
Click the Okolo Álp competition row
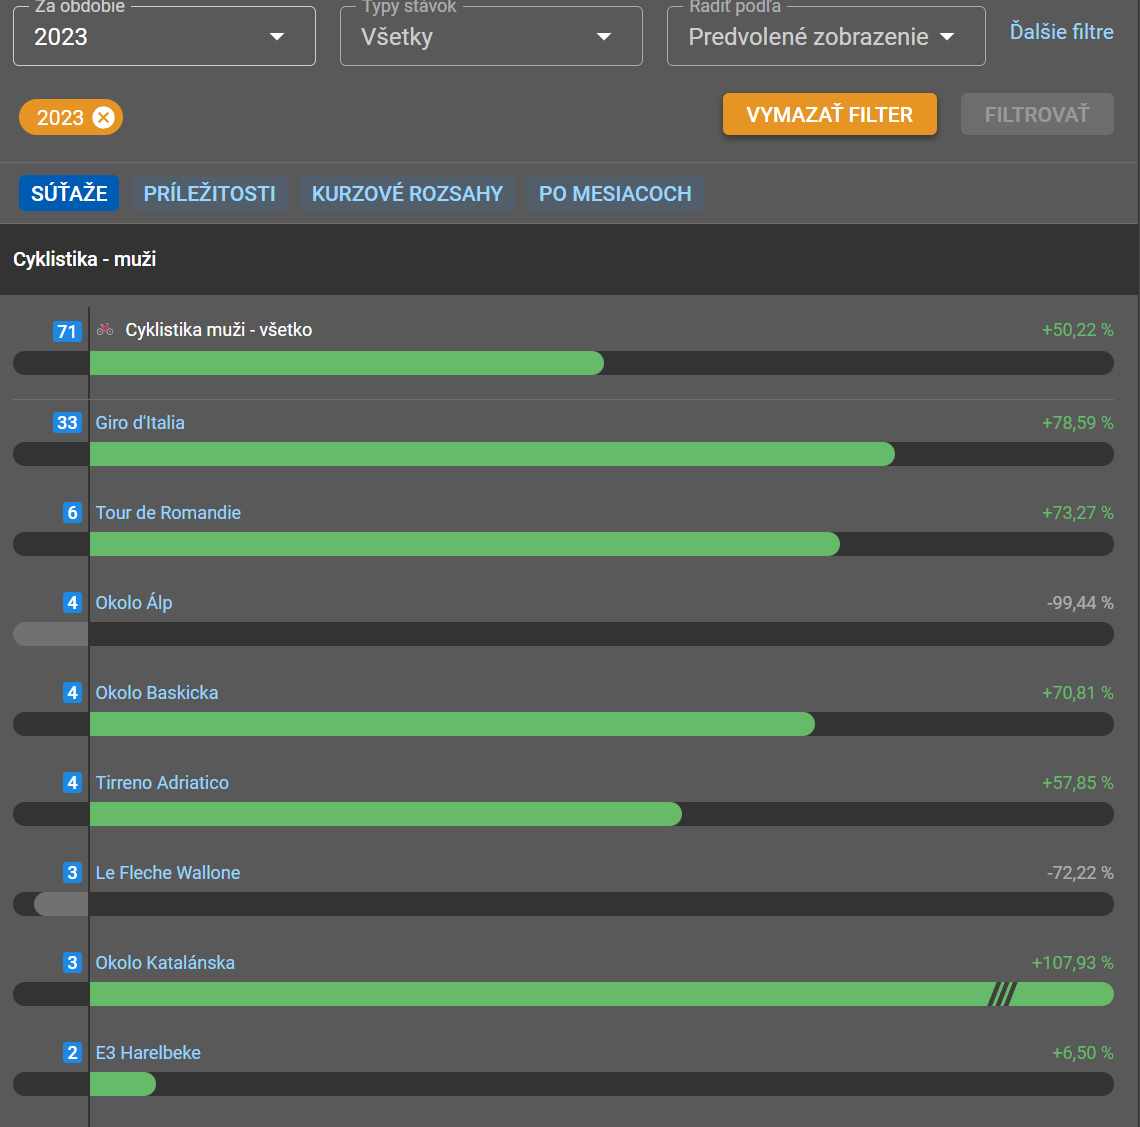click(134, 603)
